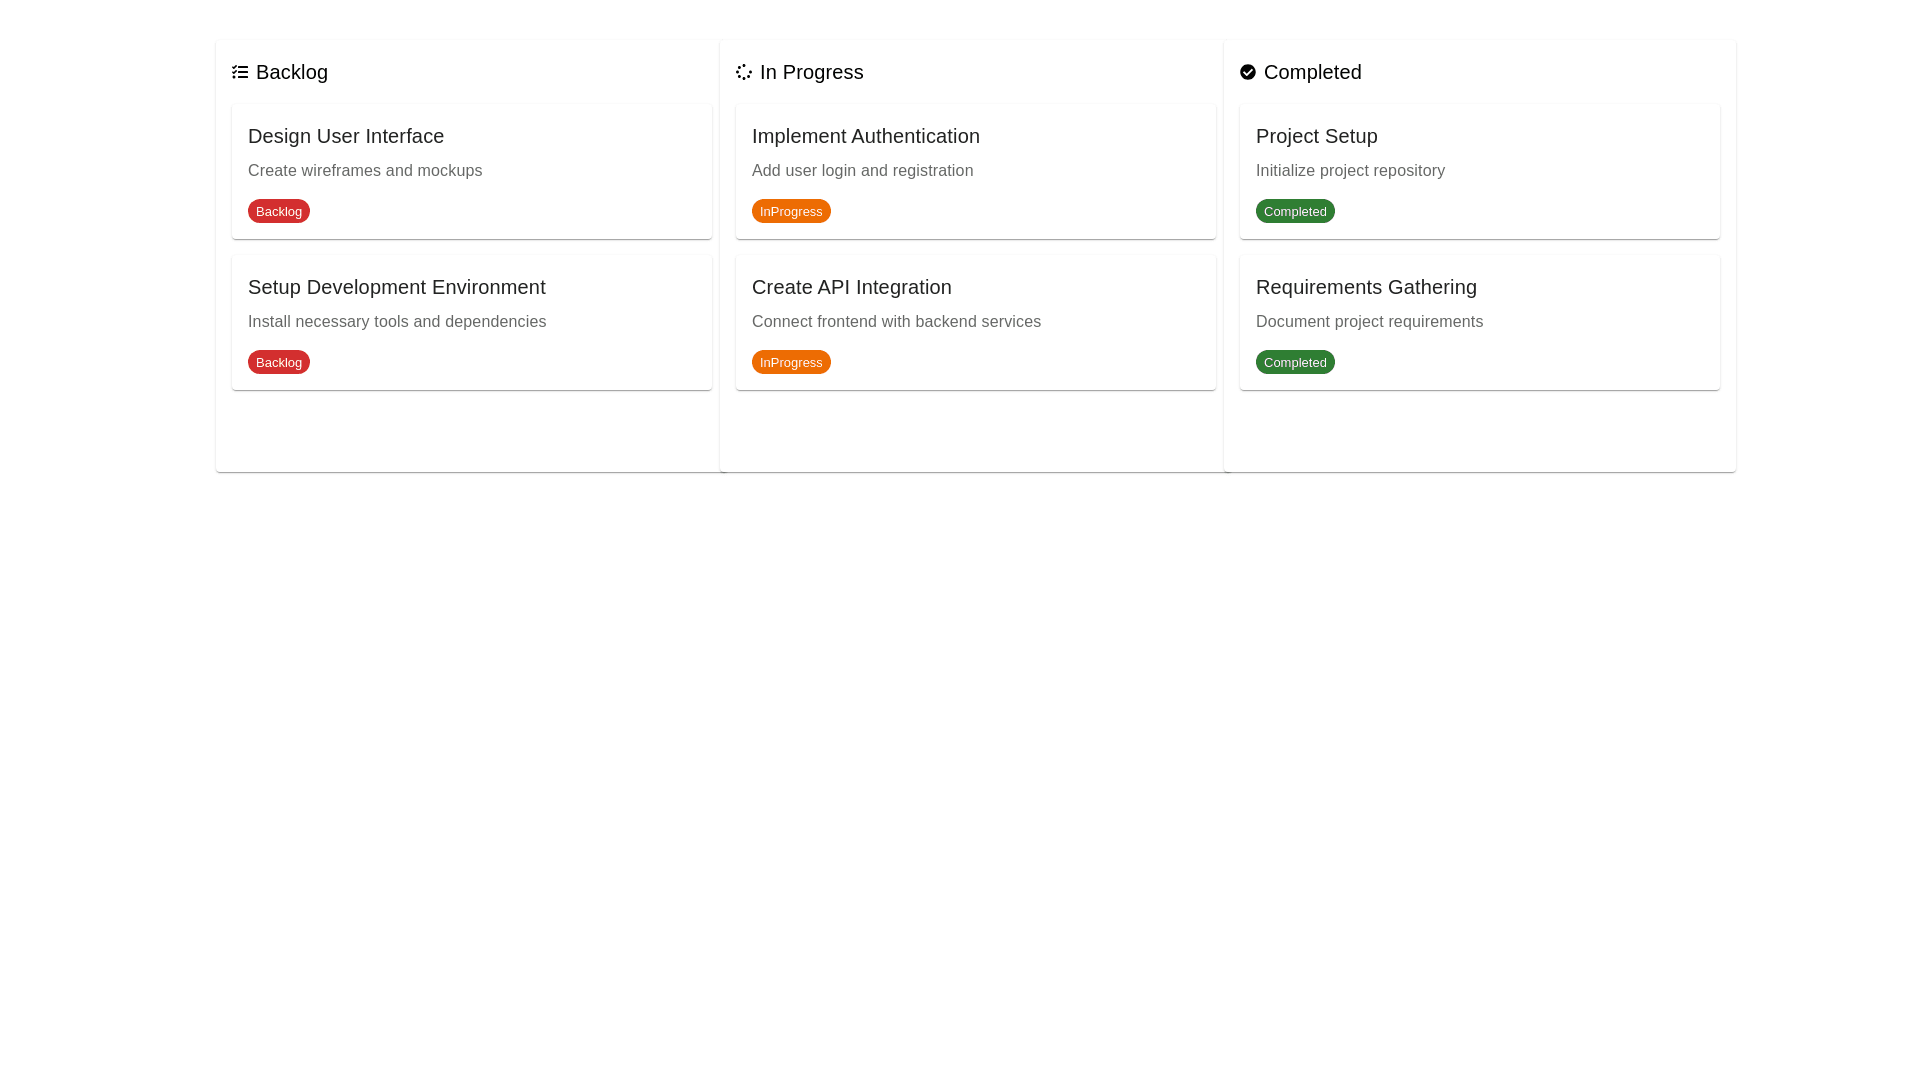
Task: Click the "Create wireframes and mockups" description
Action: pos(365,171)
